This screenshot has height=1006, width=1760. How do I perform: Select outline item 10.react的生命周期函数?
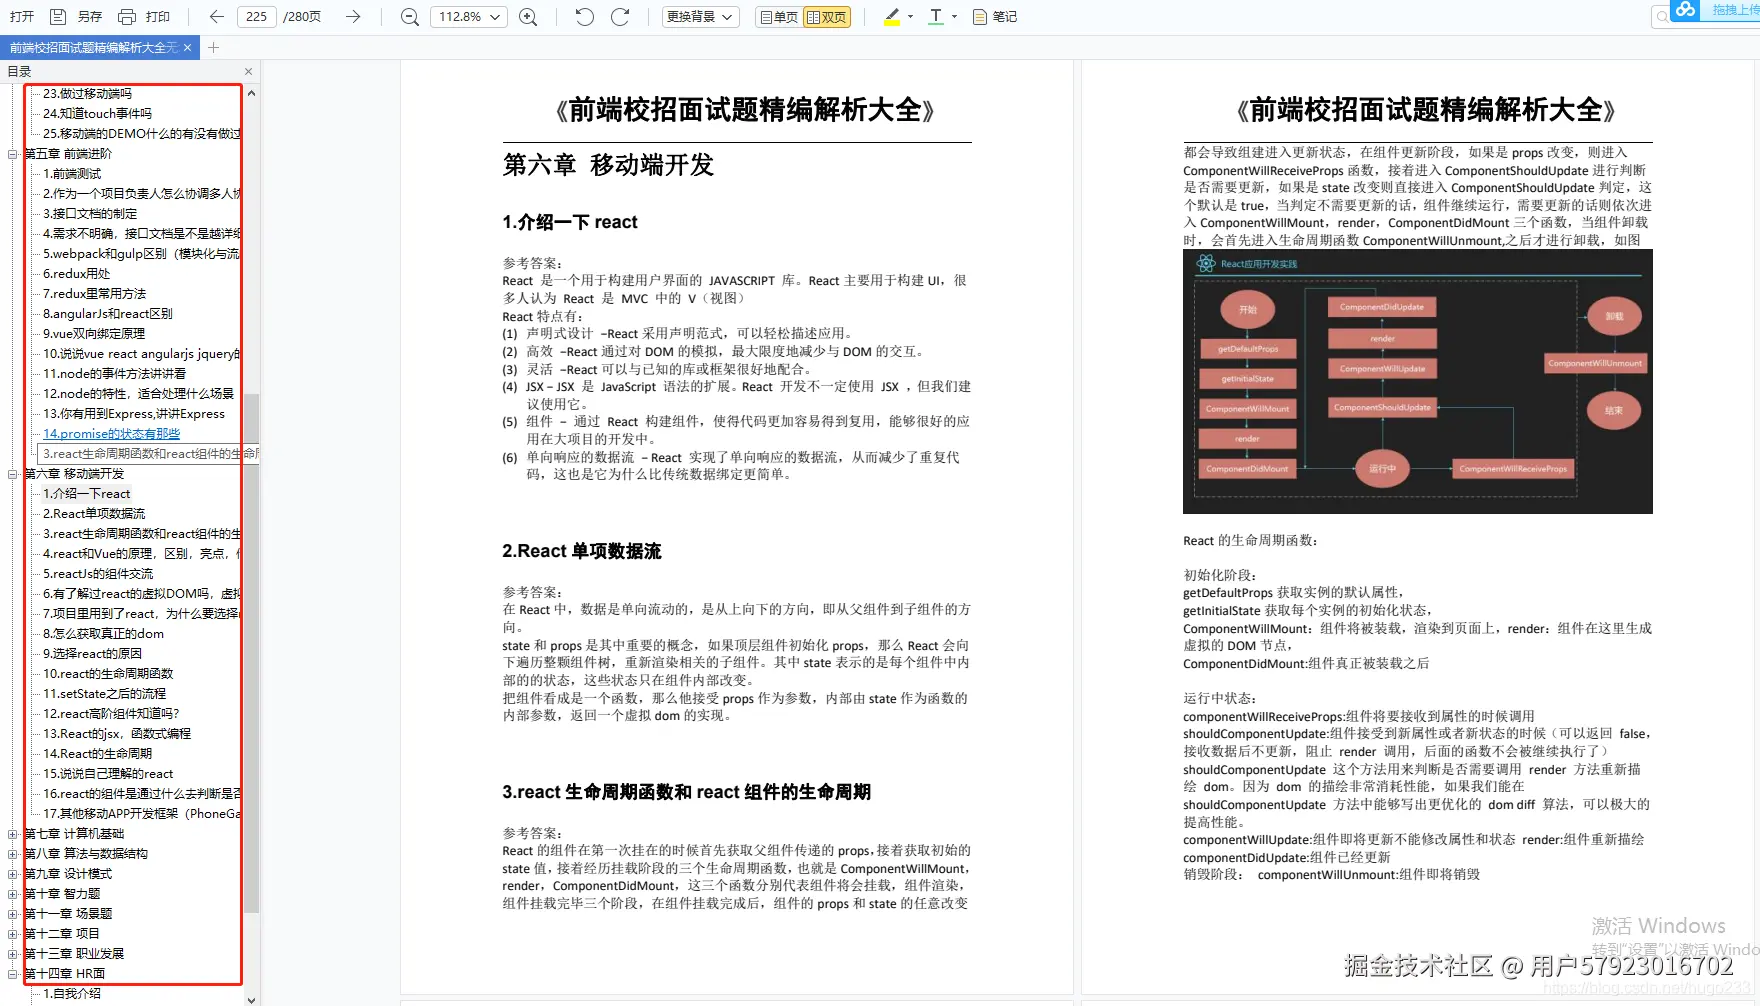coord(108,674)
